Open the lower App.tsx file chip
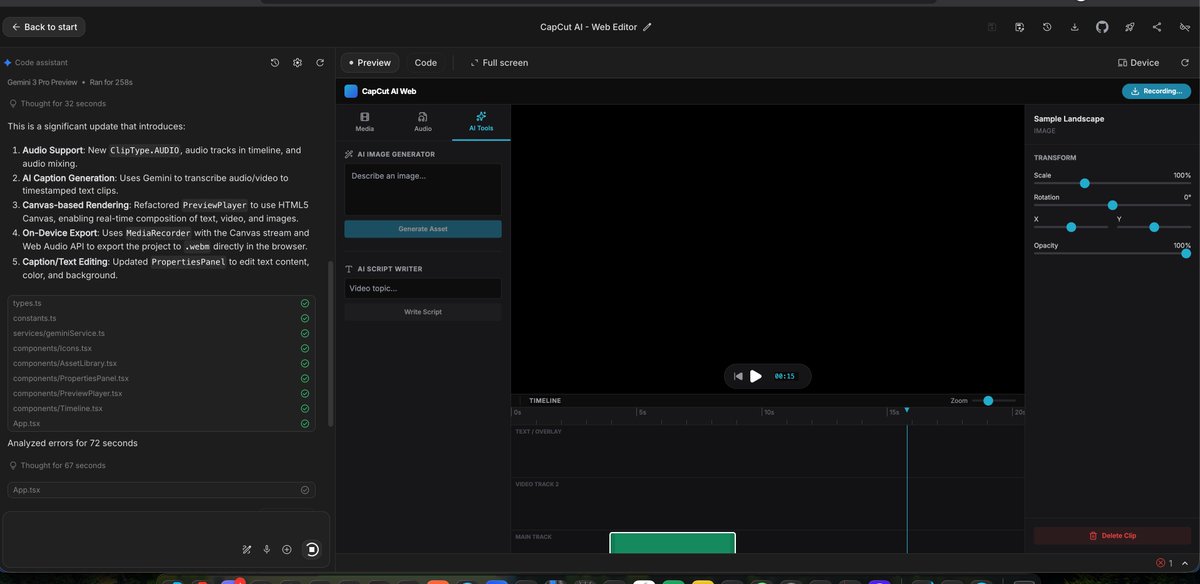Image resolution: width=1200 pixels, height=584 pixels. [161, 490]
